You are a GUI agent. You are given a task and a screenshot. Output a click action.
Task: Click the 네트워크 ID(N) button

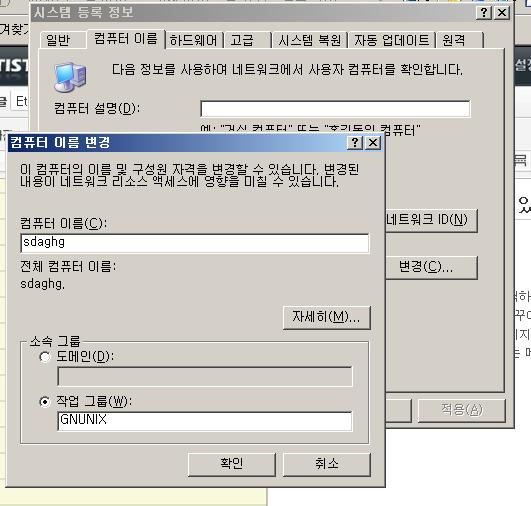coord(431,220)
